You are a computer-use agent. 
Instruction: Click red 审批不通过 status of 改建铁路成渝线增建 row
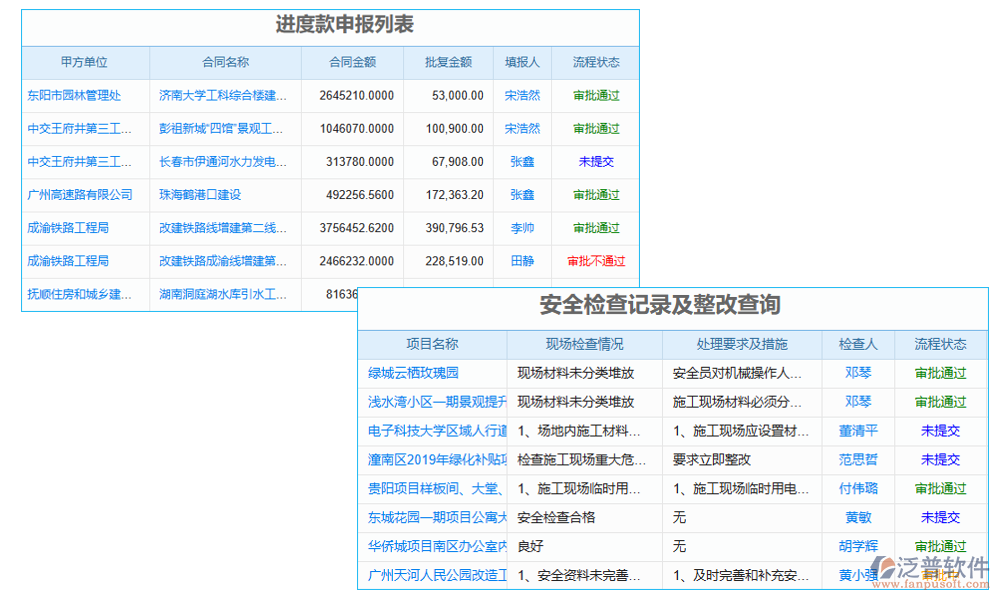tap(595, 261)
